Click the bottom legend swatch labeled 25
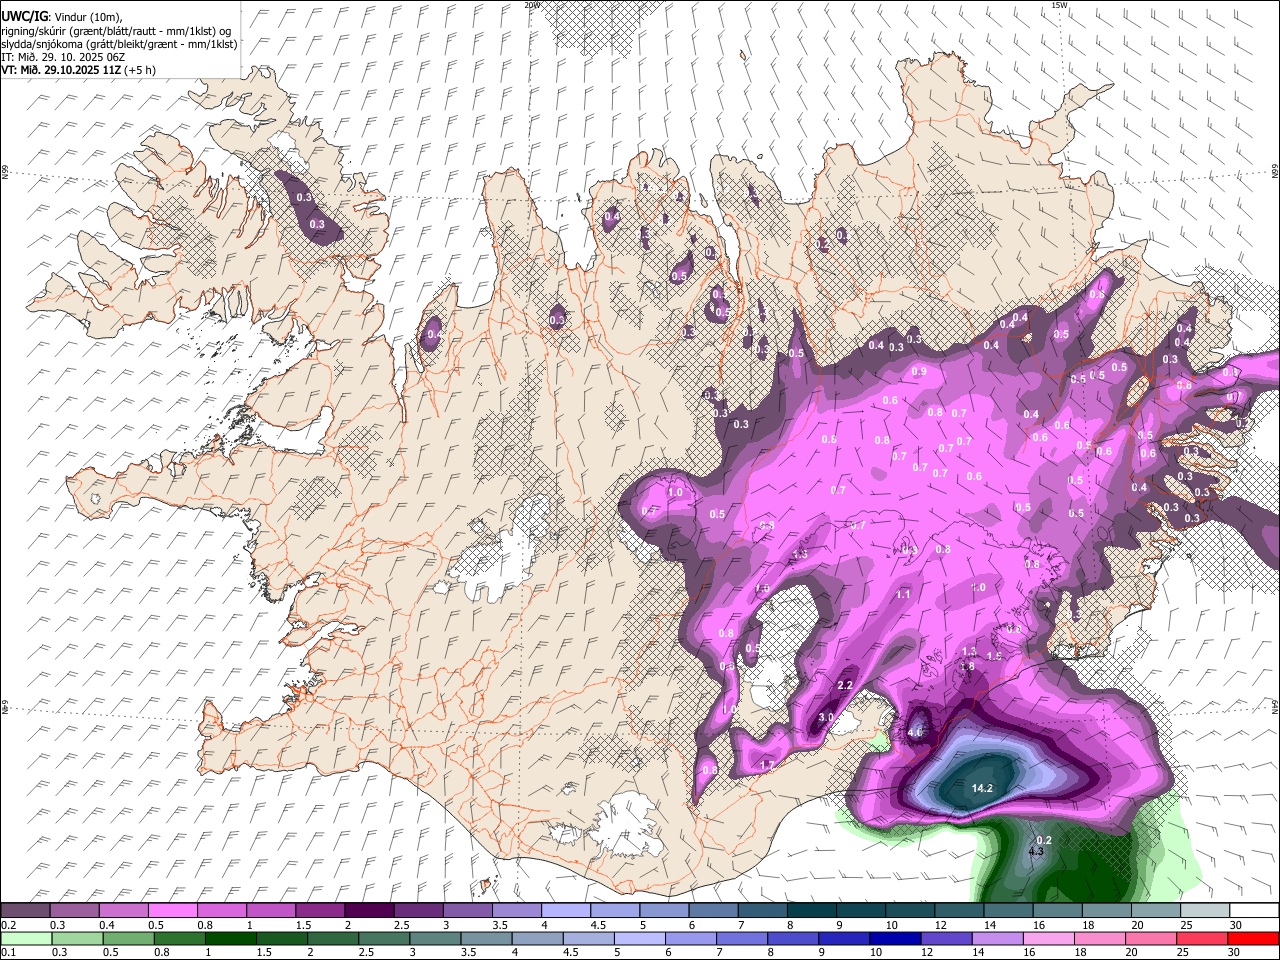The width and height of the screenshot is (1280, 960). coord(1201,938)
